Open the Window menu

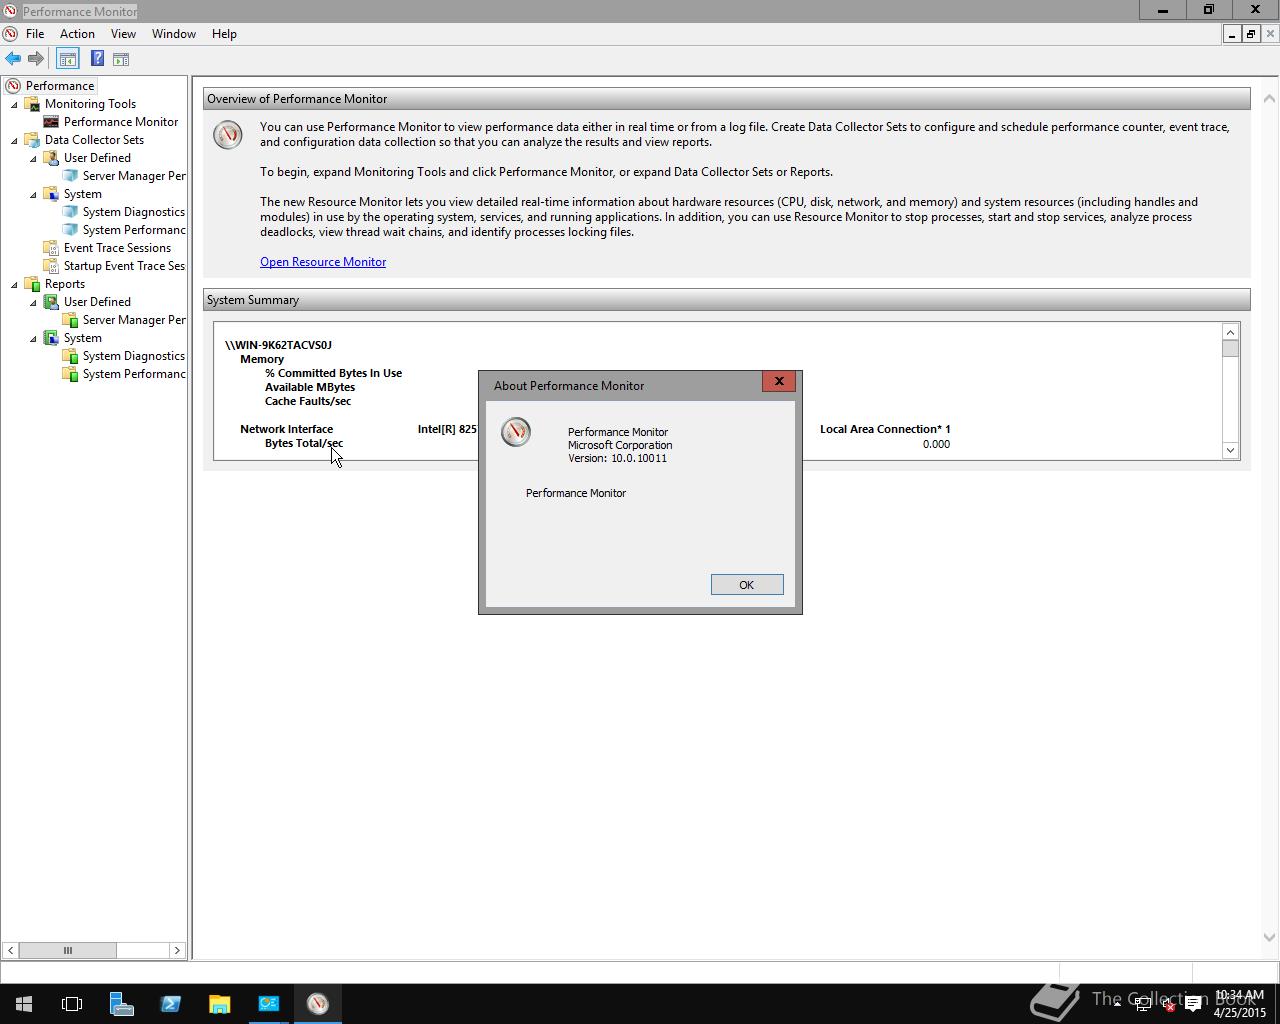[x=174, y=34]
